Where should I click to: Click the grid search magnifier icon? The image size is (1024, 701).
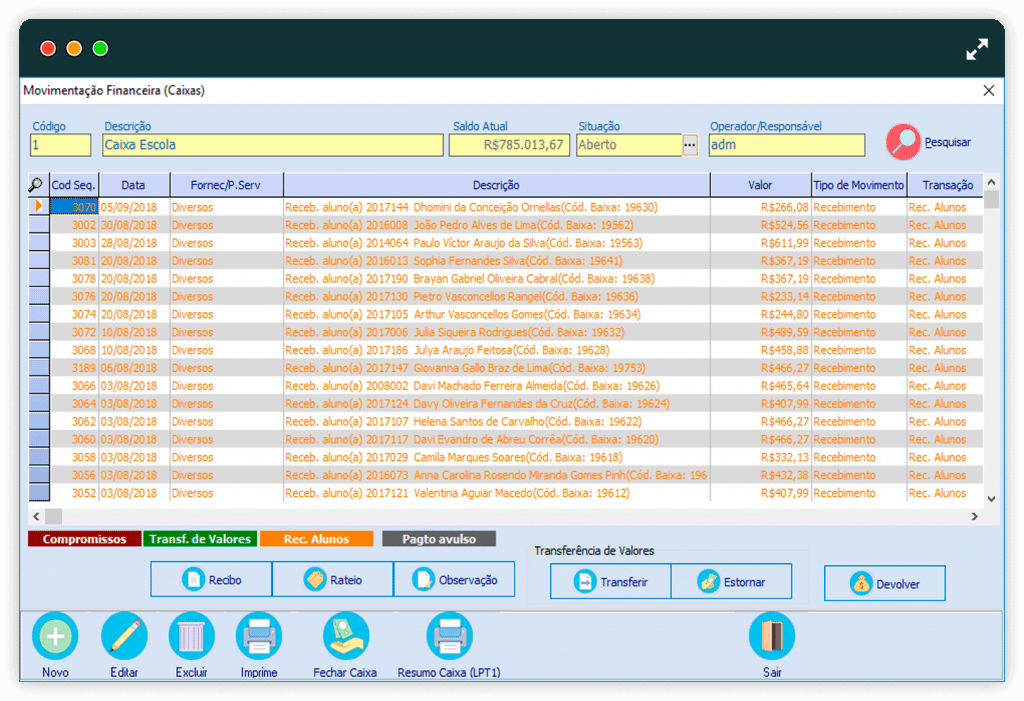coord(35,186)
